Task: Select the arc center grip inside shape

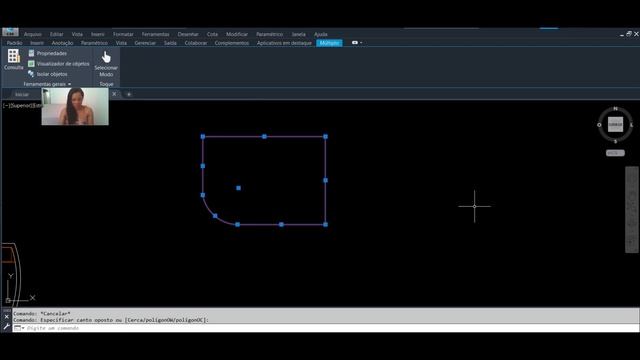Action: 238,188
